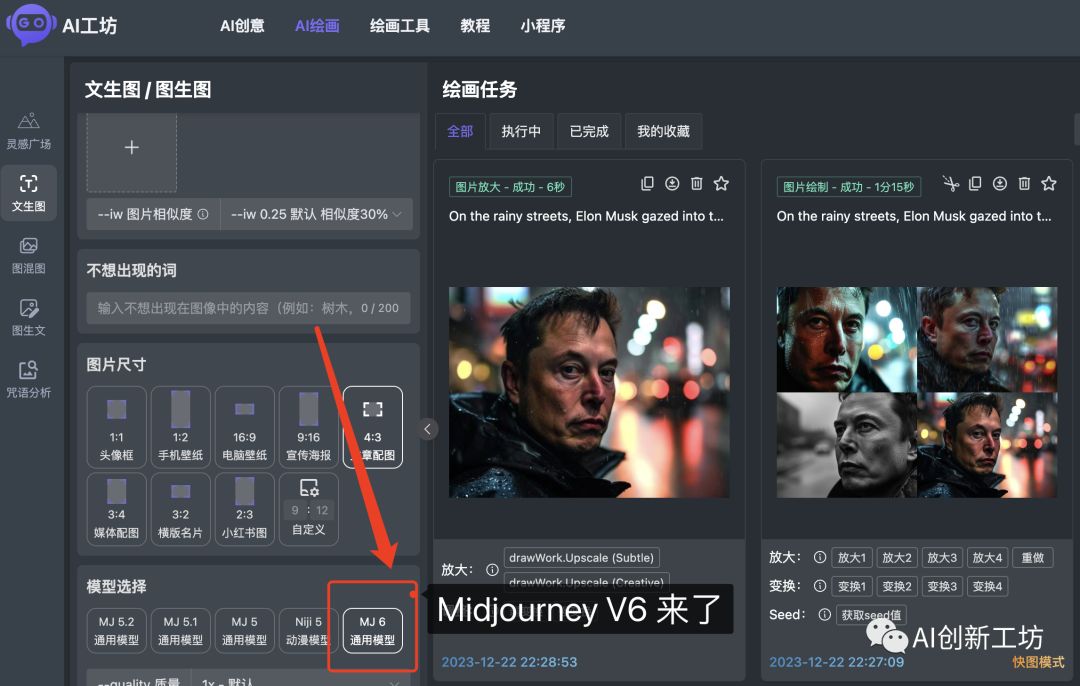This screenshot has height=686, width=1080.
Task: Click info icon beside 放大 in right card
Action: pos(820,557)
